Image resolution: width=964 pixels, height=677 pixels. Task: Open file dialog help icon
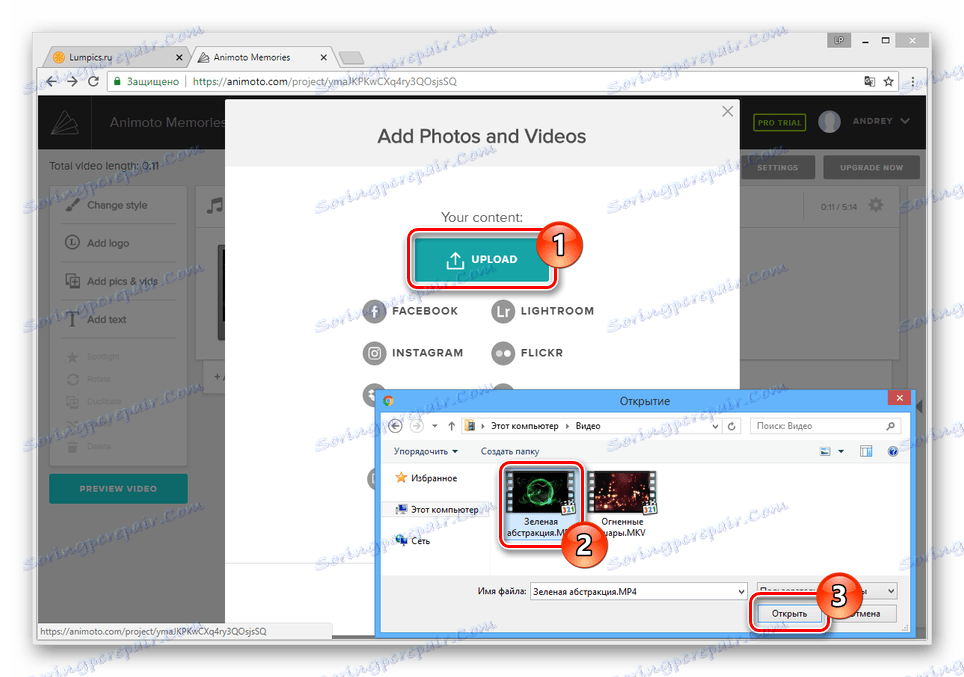click(893, 451)
